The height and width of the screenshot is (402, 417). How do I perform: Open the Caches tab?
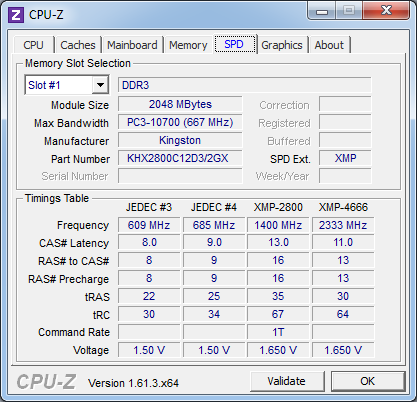(78, 45)
